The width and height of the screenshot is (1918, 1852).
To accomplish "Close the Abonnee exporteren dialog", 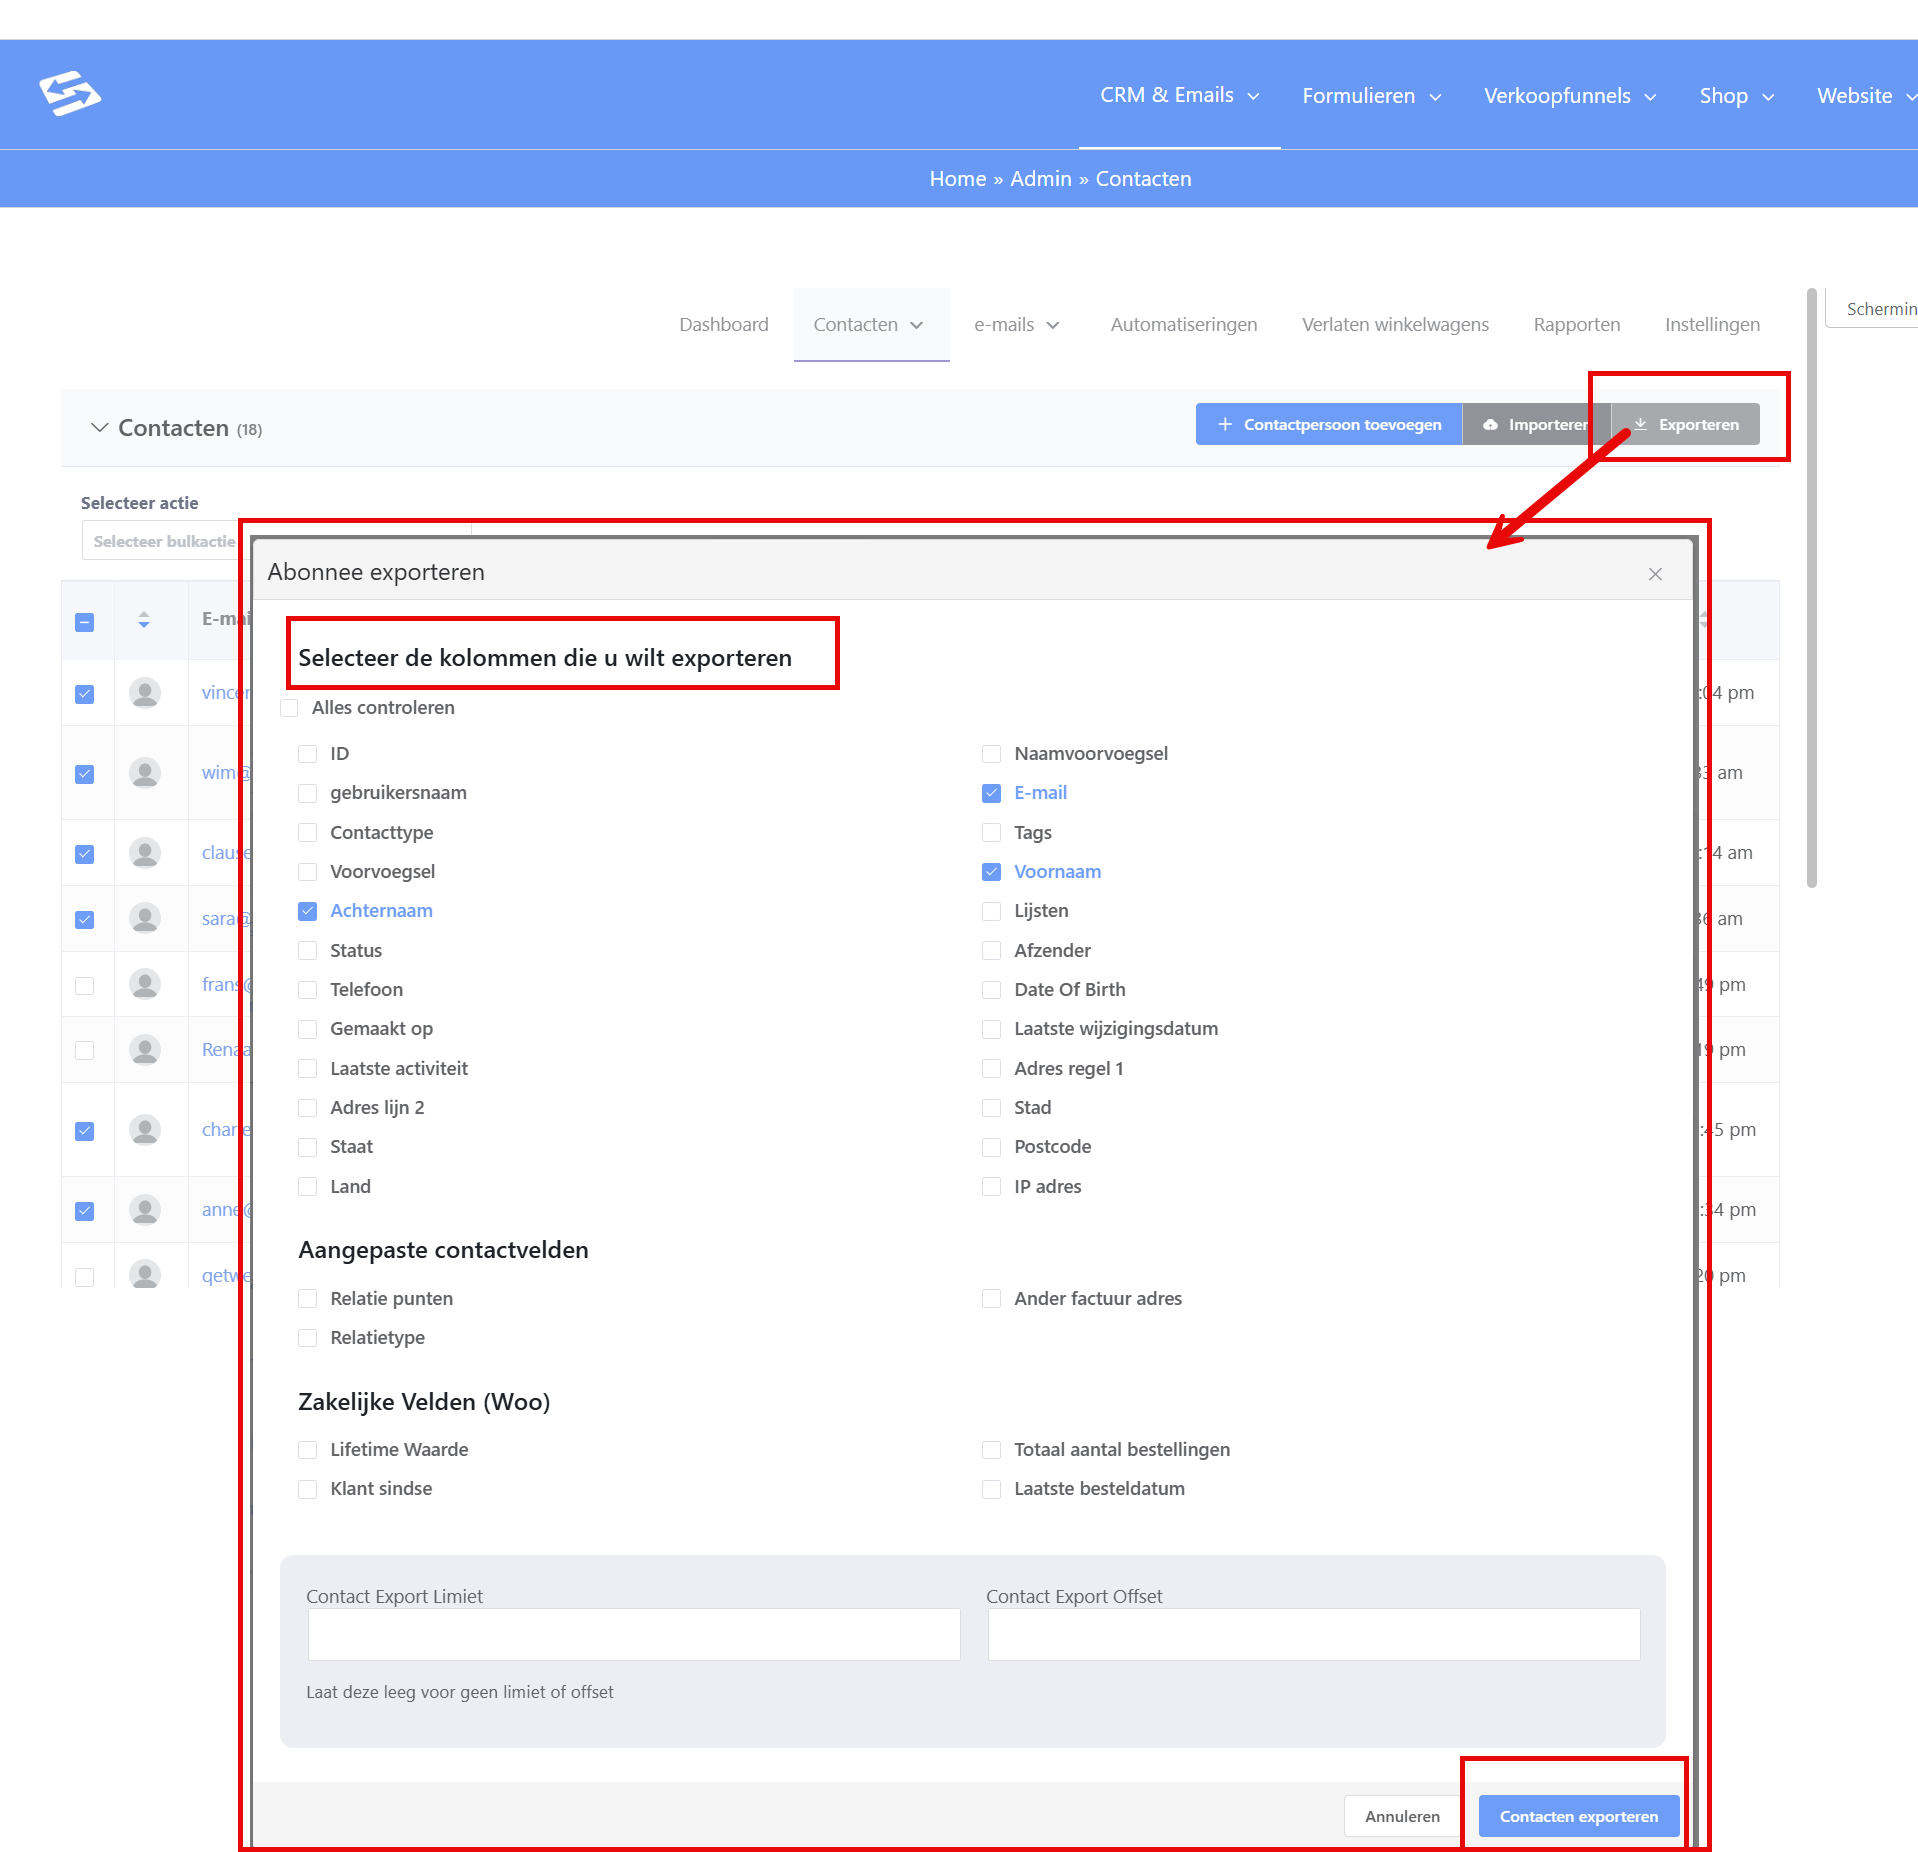I will coord(1655,574).
